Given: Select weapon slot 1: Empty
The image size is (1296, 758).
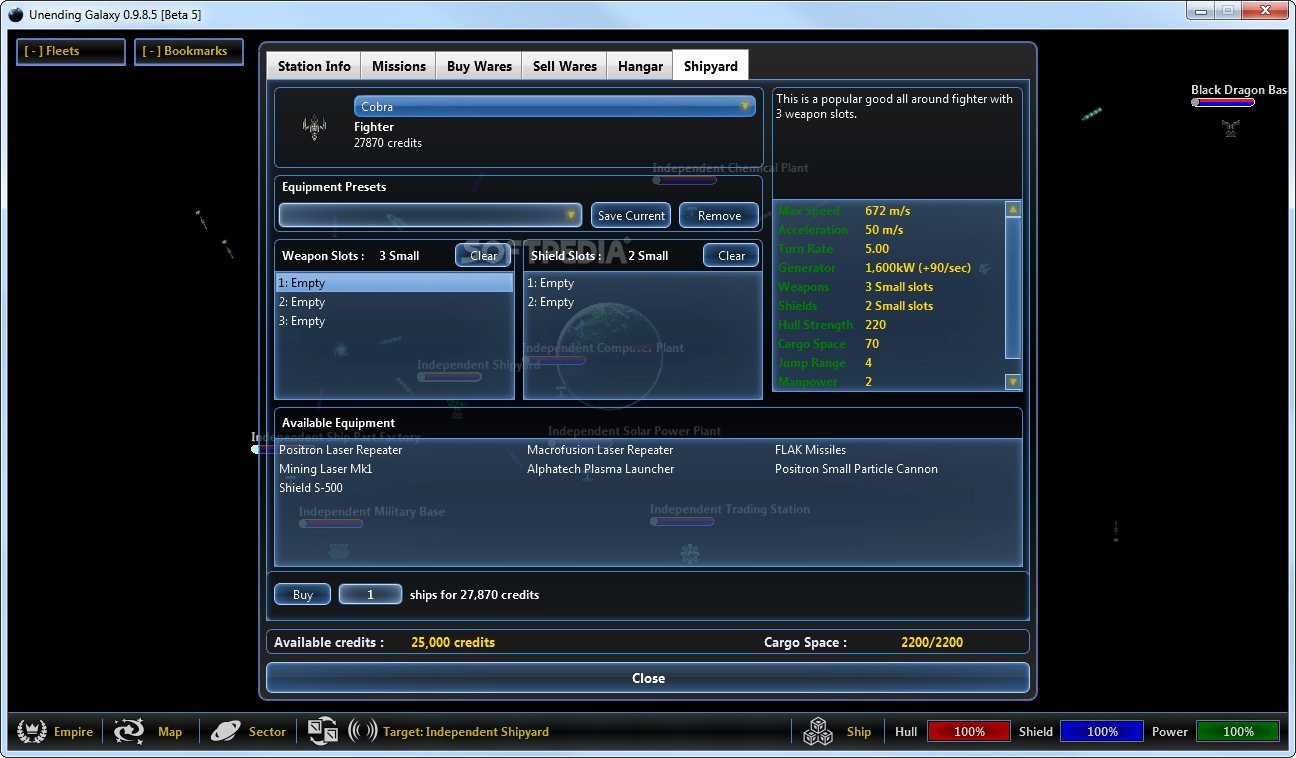Looking at the screenshot, I should tap(395, 283).
